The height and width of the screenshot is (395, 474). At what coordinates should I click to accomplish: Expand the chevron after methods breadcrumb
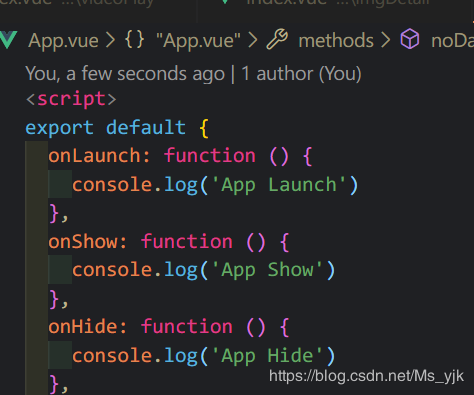point(385,41)
